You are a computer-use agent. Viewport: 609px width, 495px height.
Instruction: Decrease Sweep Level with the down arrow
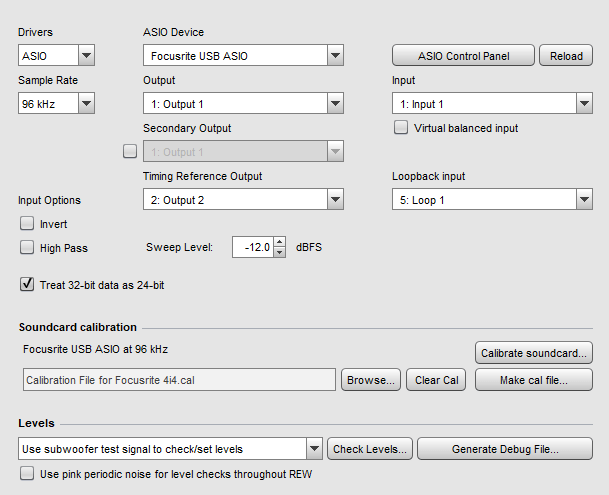pyautogui.click(x=280, y=252)
